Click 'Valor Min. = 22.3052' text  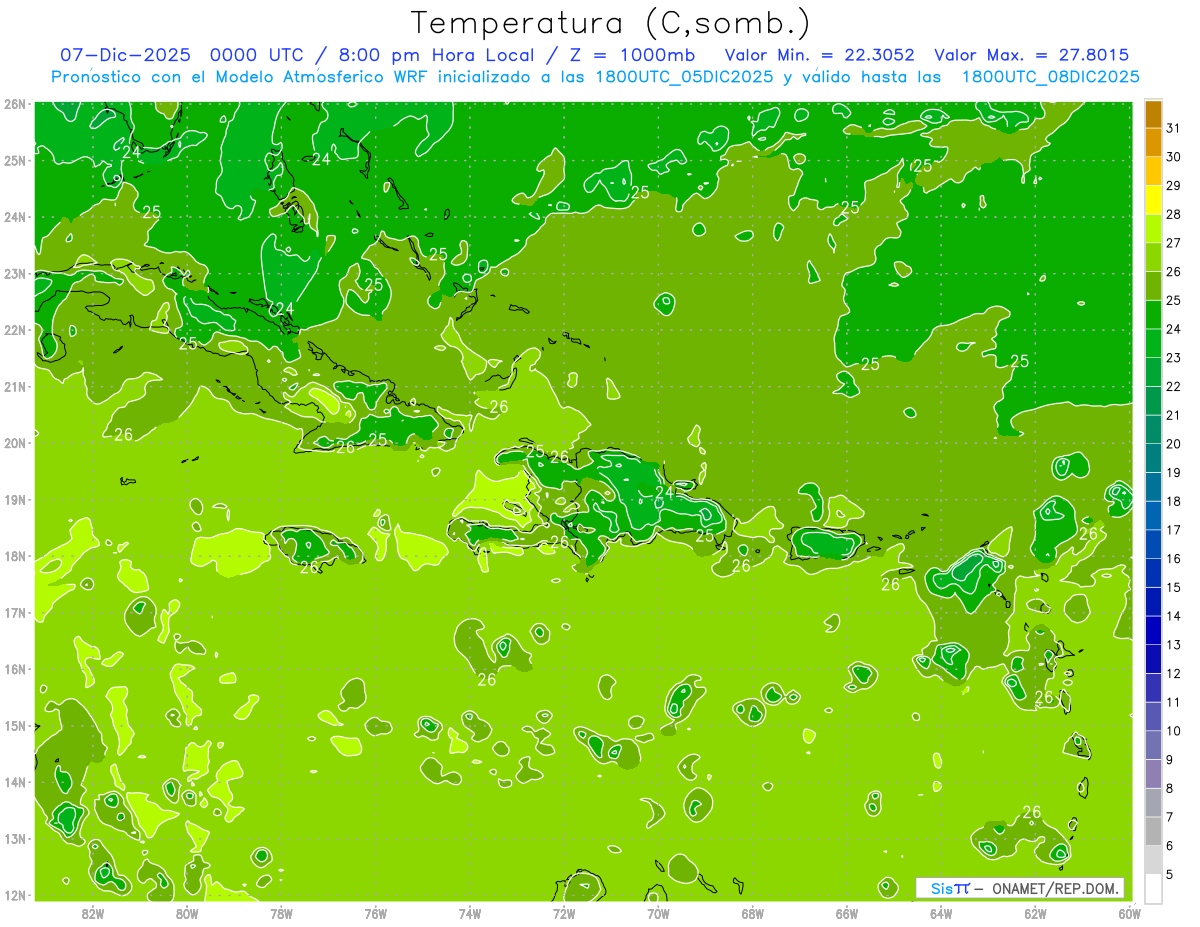coord(819,55)
